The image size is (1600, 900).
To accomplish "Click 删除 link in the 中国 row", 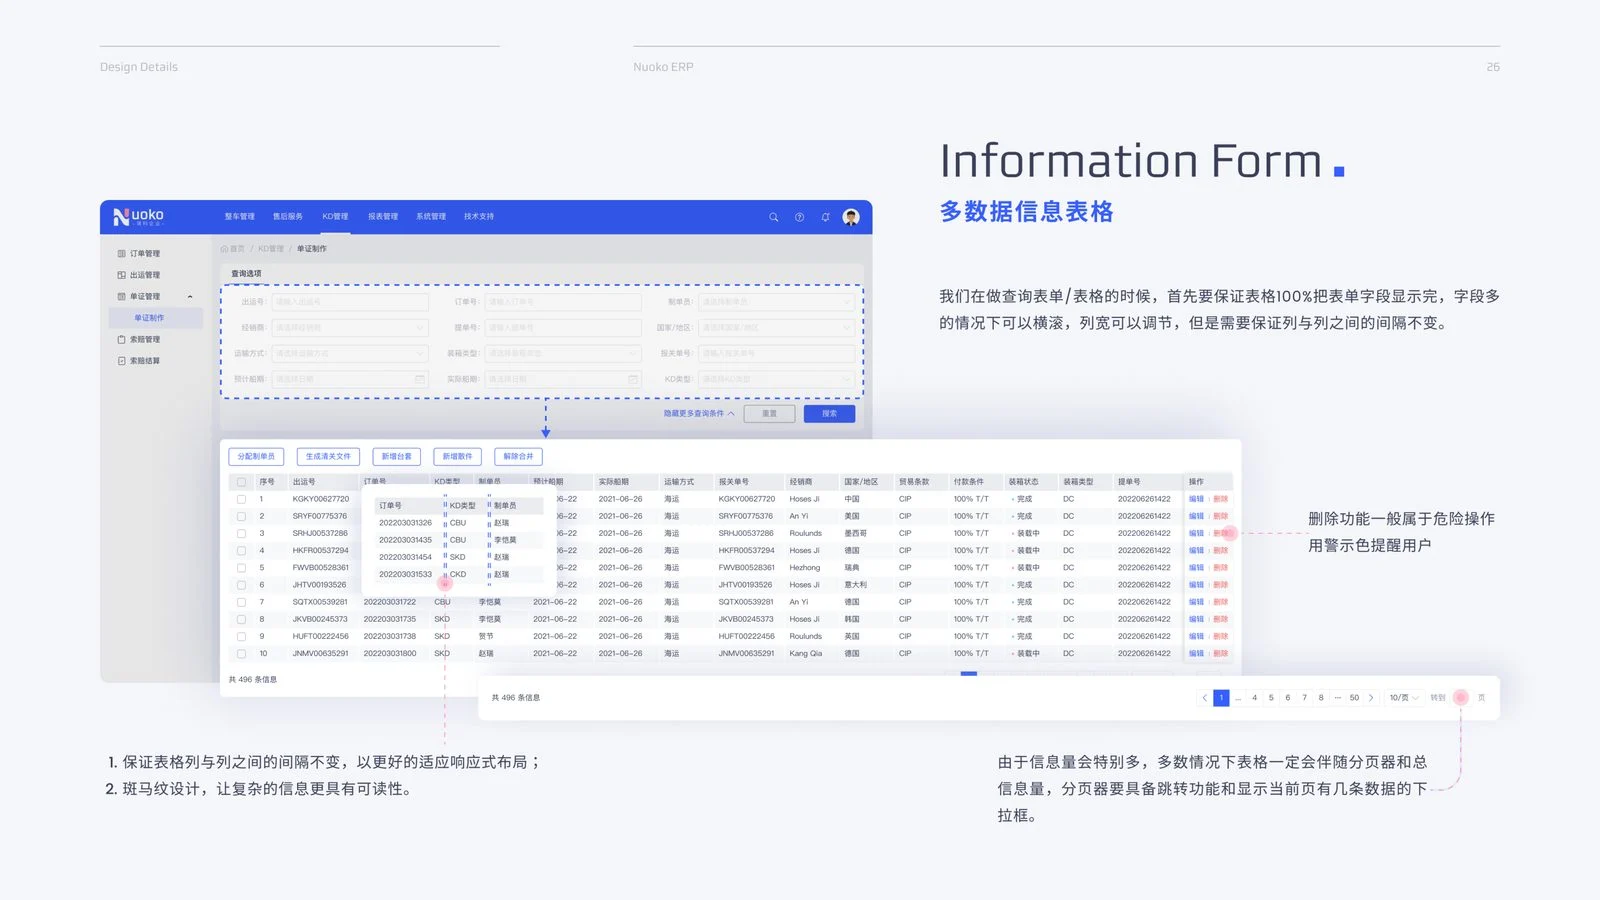I will tap(1220, 499).
